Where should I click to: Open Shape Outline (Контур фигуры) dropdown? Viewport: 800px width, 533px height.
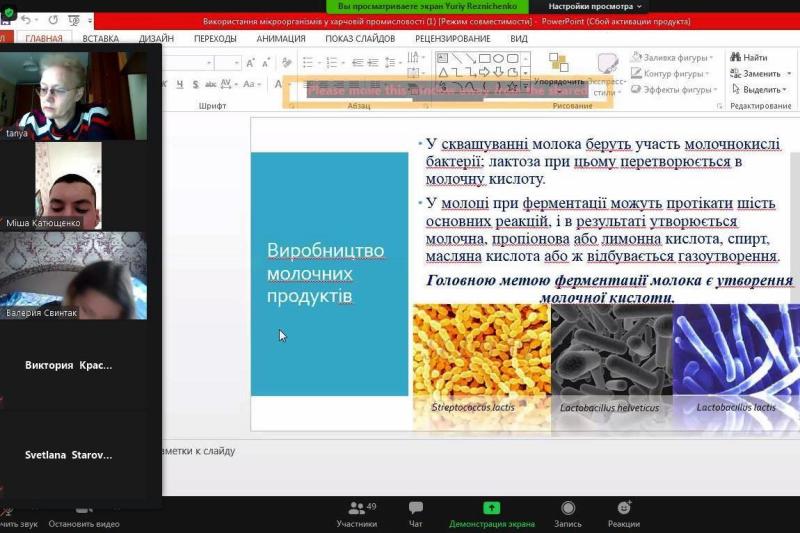(x=672, y=74)
